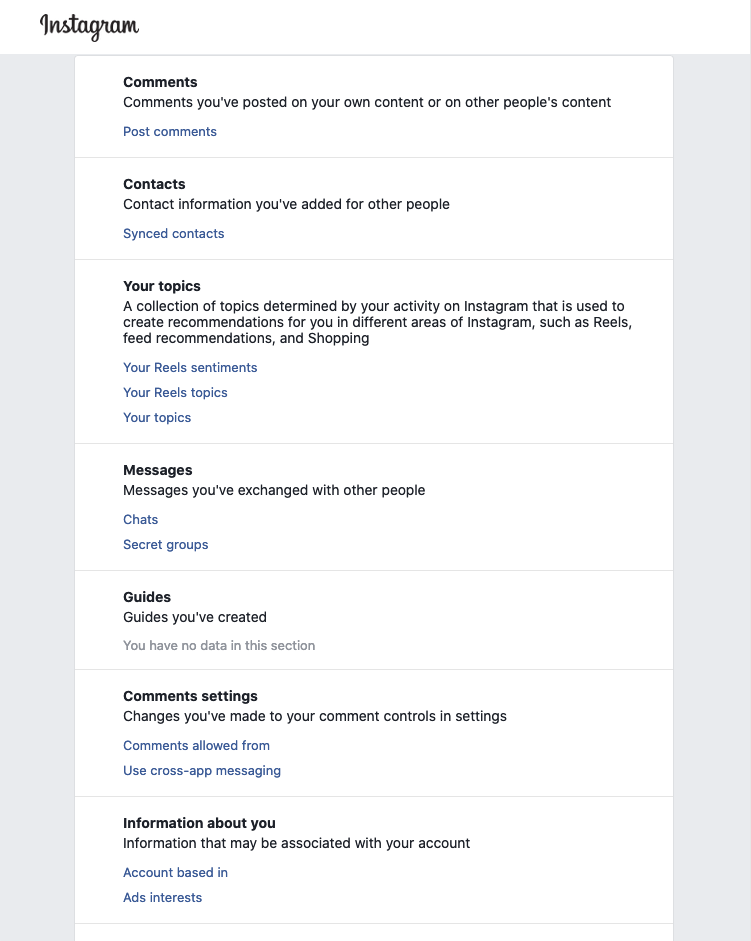Open Ads interests link
Image resolution: width=751 pixels, height=941 pixels.
pyautogui.click(x=162, y=898)
